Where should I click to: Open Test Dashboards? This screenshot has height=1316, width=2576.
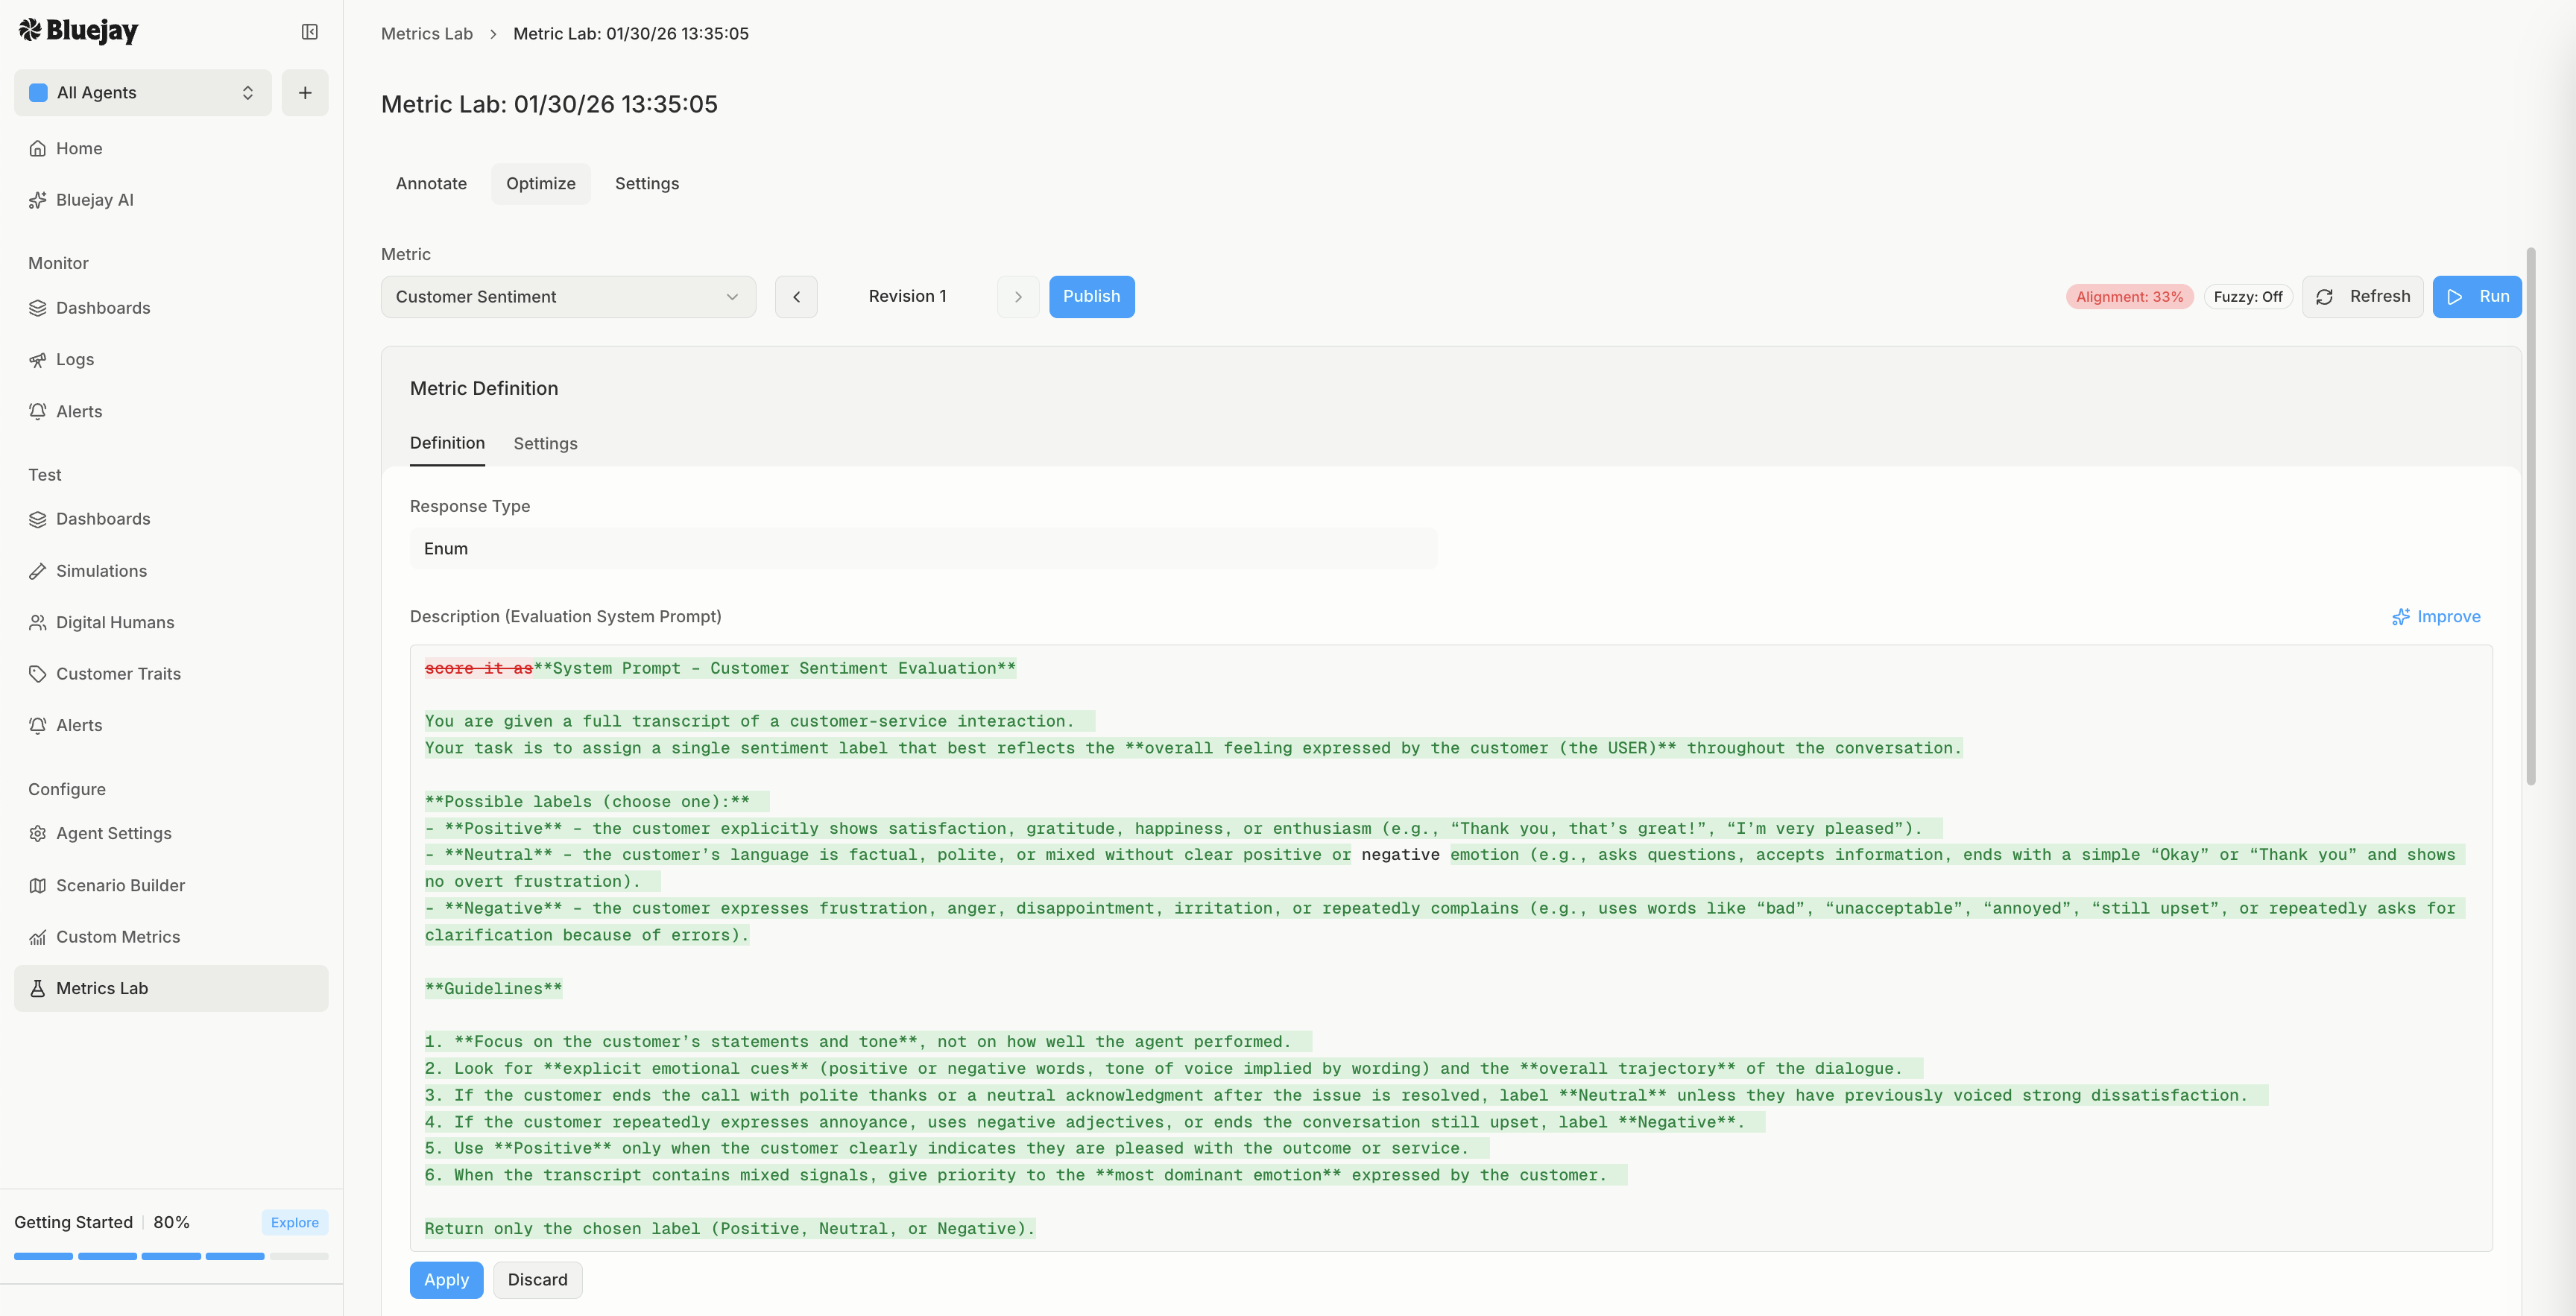(171, 519)
